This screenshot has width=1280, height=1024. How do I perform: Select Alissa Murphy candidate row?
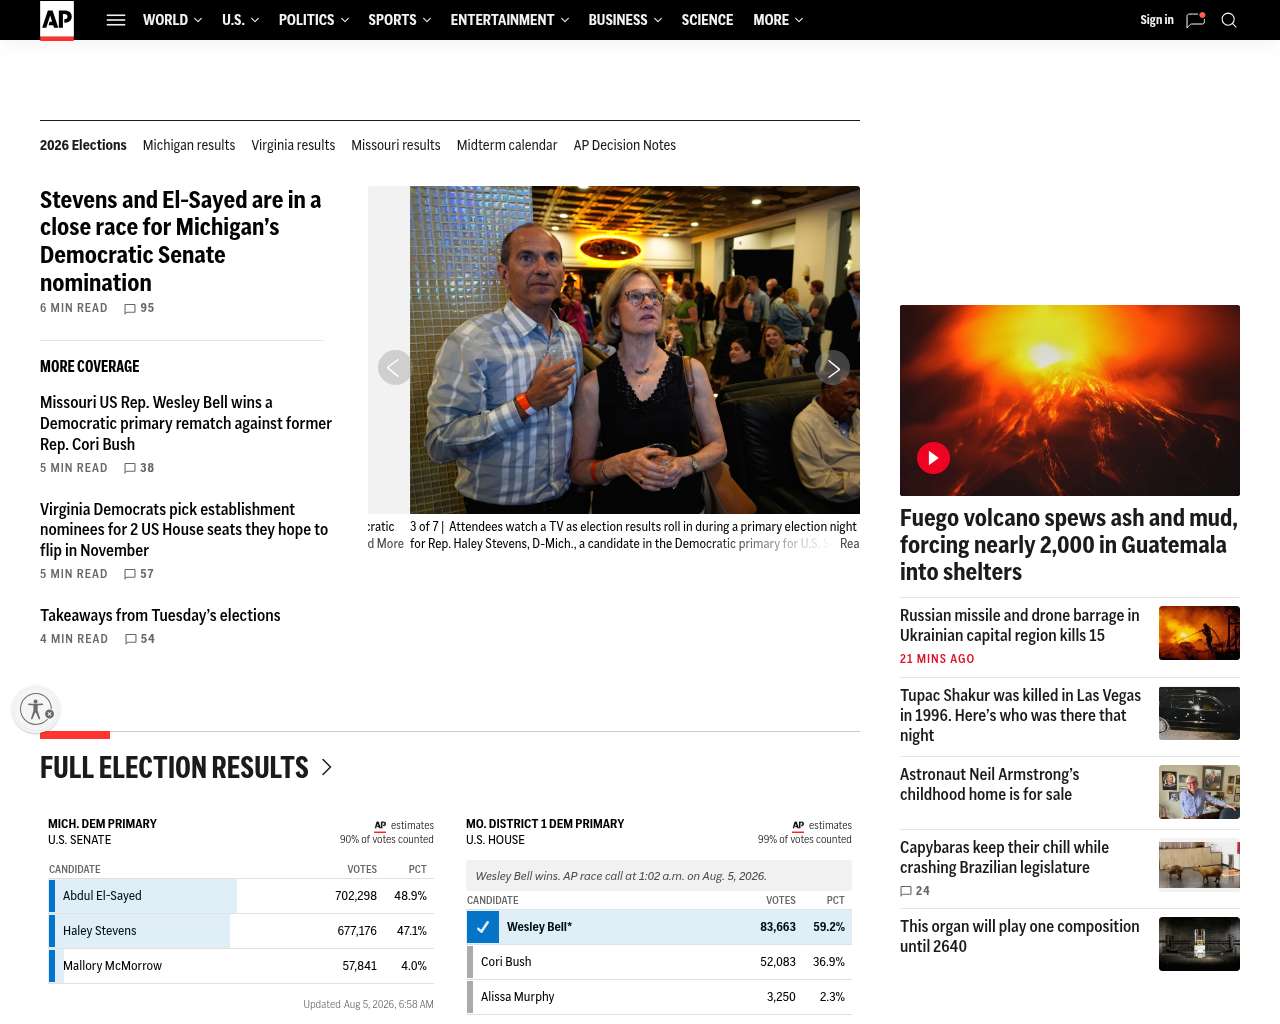tap(659, 997)
